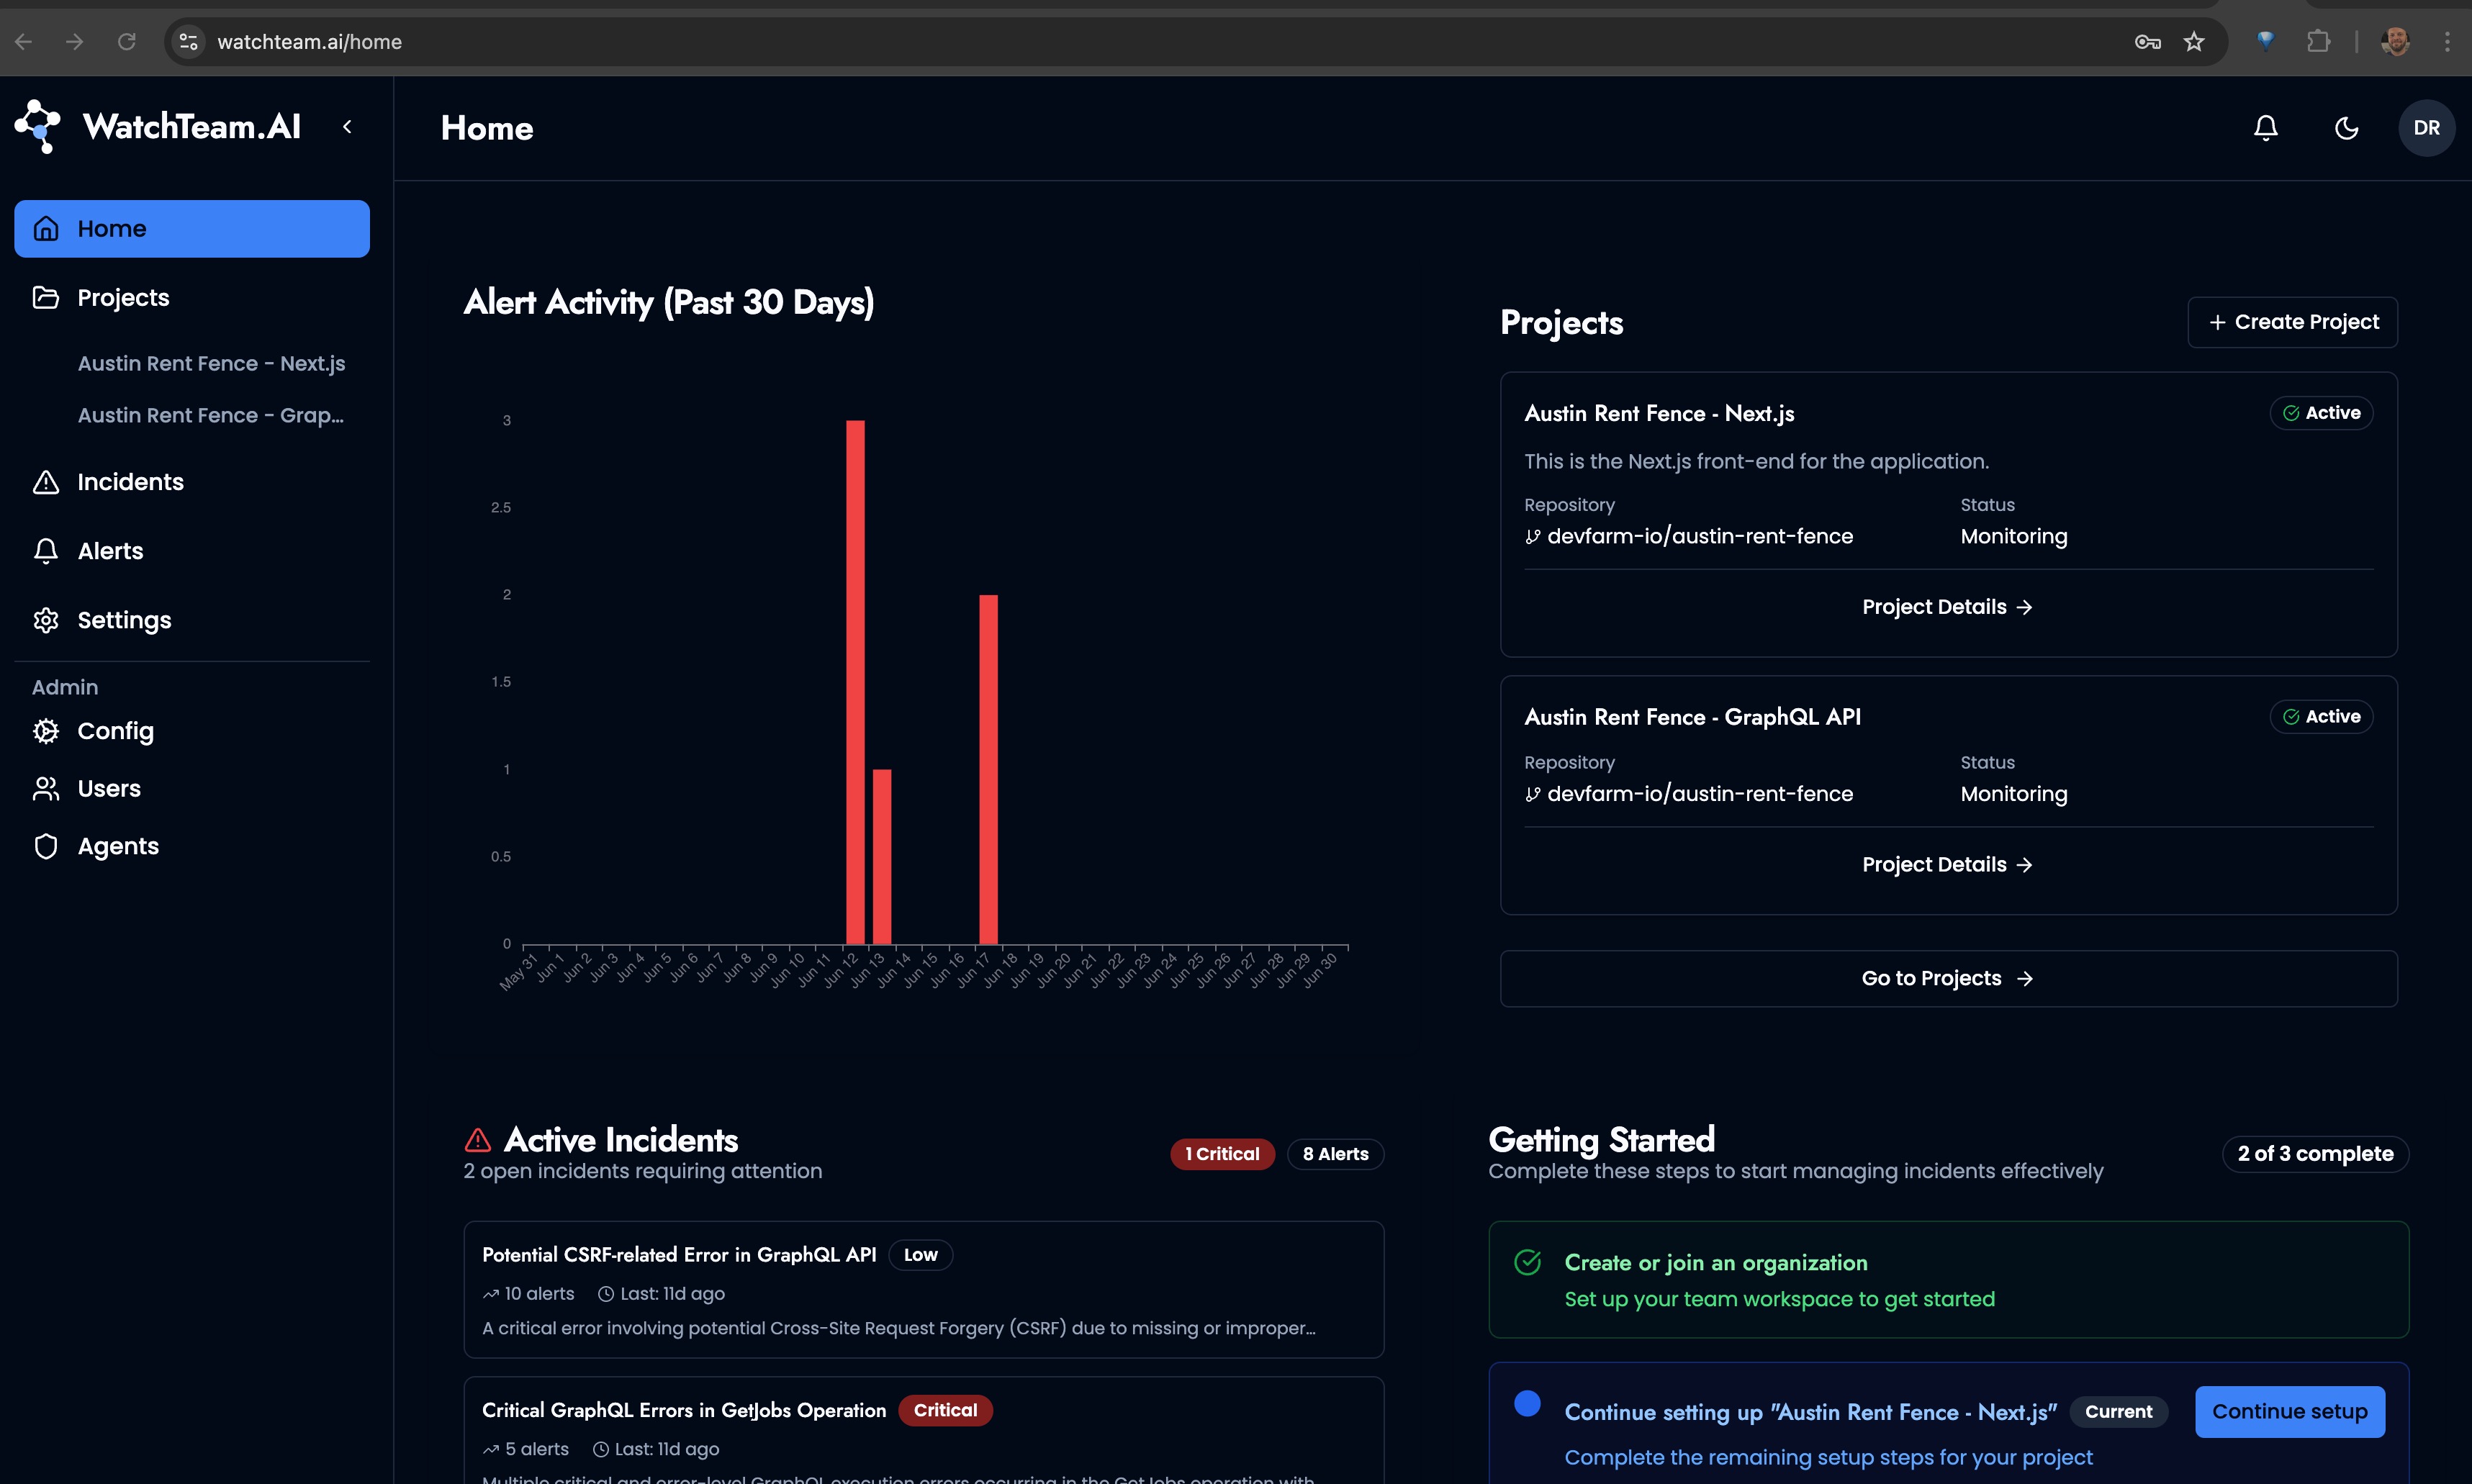
Task: Open the DR user avatar menu
Action: 2426,128
